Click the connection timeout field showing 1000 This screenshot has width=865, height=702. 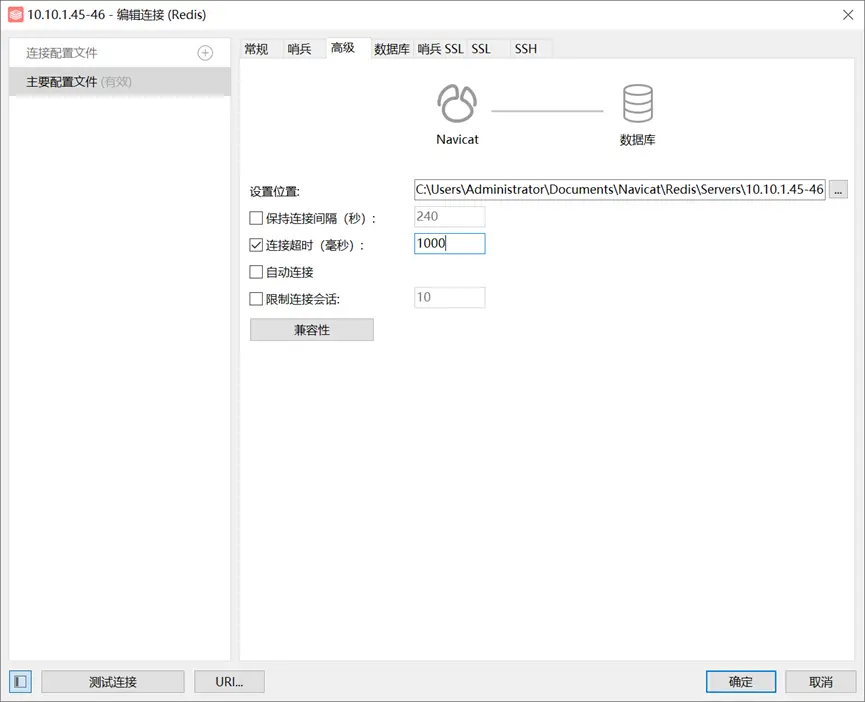pyautogui.click(x=450, y=243)
